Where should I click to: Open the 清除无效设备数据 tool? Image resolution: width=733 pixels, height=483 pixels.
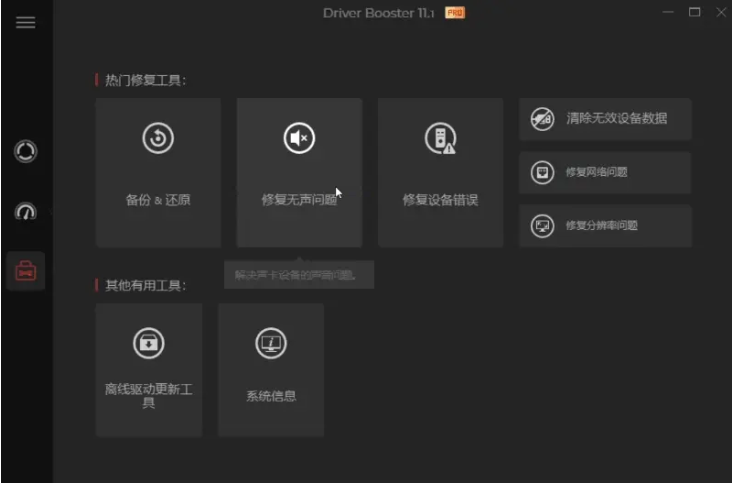[605, 119]
